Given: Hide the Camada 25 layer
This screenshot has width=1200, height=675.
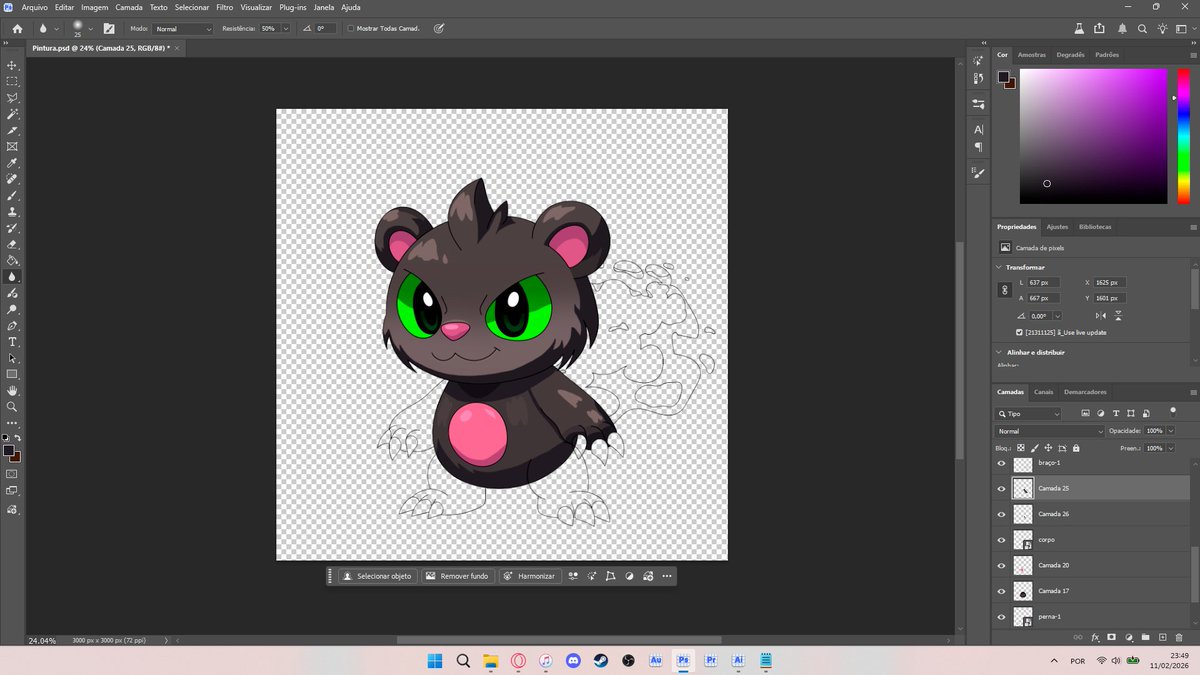Looking at the screenshot, I should (1001, 488).
